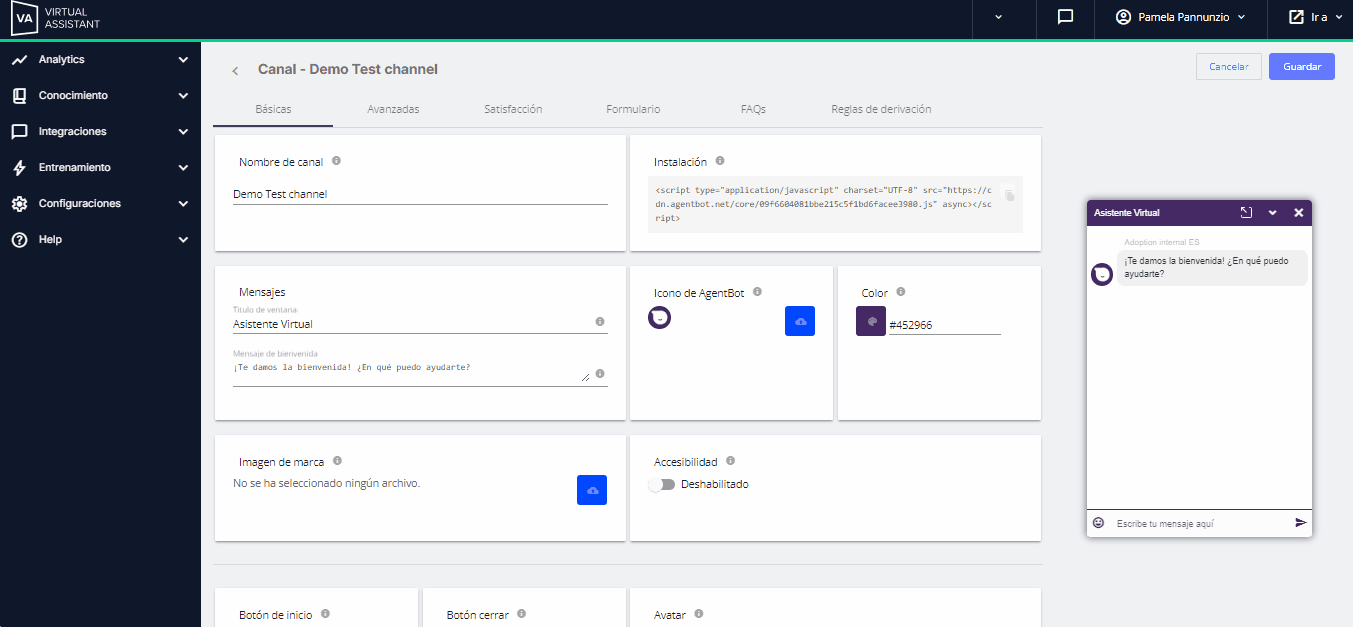The image size is (1353, 627).
Task: Click 'No se ha seleccionado ningún archivo' text
Action: tap(327, 483)
